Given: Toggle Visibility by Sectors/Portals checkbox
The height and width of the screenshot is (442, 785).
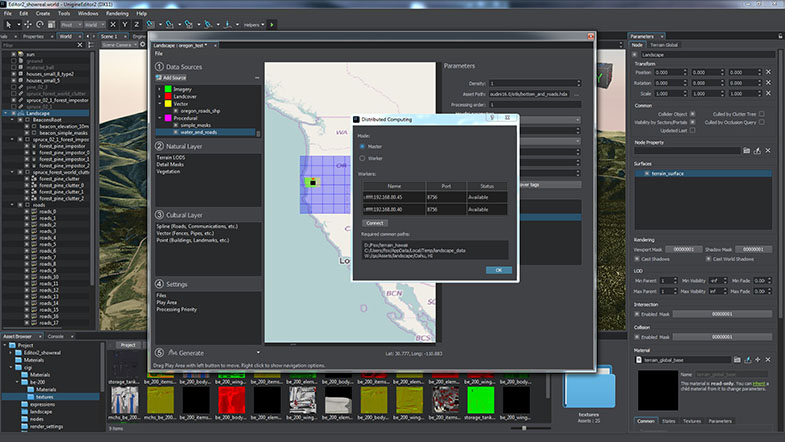Looking at the screenshot, I should click(692, 122).
